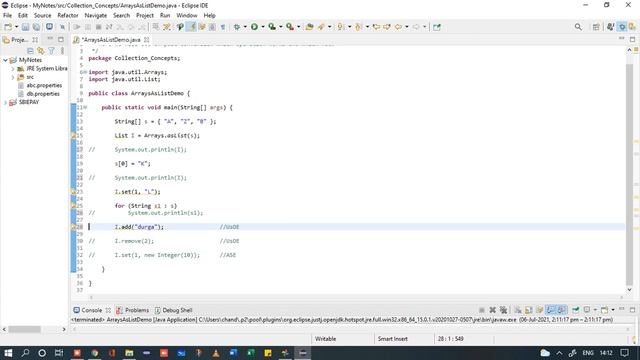The image size is (640, 360).
Task: Select the ArraysAsListDemo.java editor tab
Action: (x=111, y=40)
